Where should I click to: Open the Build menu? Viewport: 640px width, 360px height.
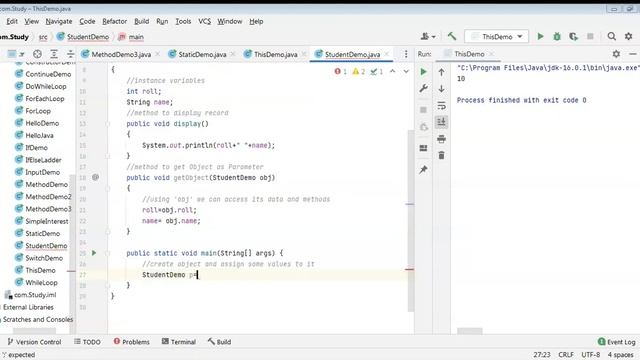click(141, 21)
